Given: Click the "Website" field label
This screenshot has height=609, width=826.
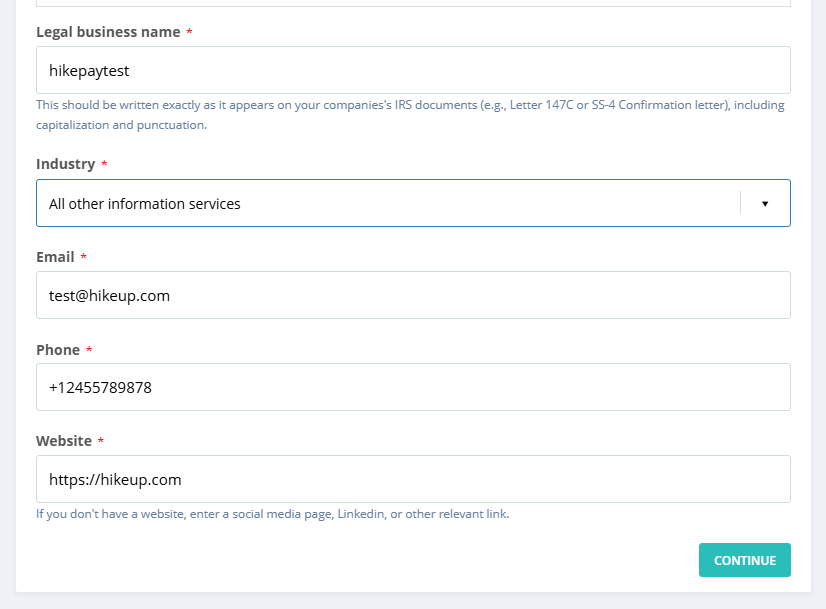Looking at the screenshot, I should point(64,441).
